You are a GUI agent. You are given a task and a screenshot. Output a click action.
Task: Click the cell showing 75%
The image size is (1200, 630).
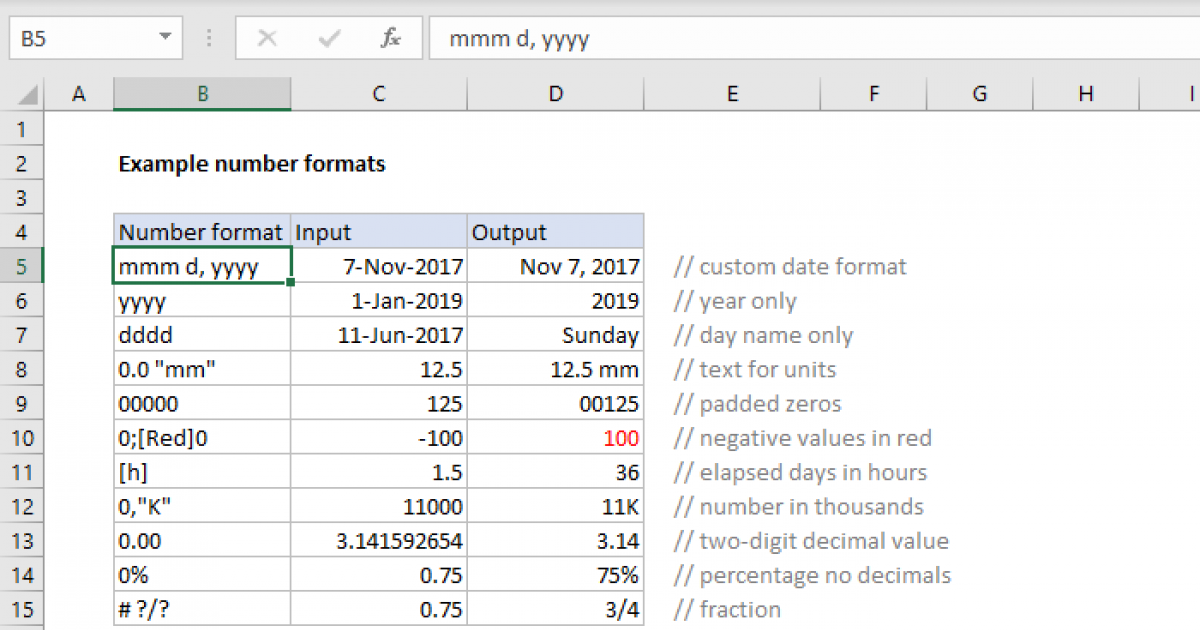pyautogui.click(x=555, y=574)
